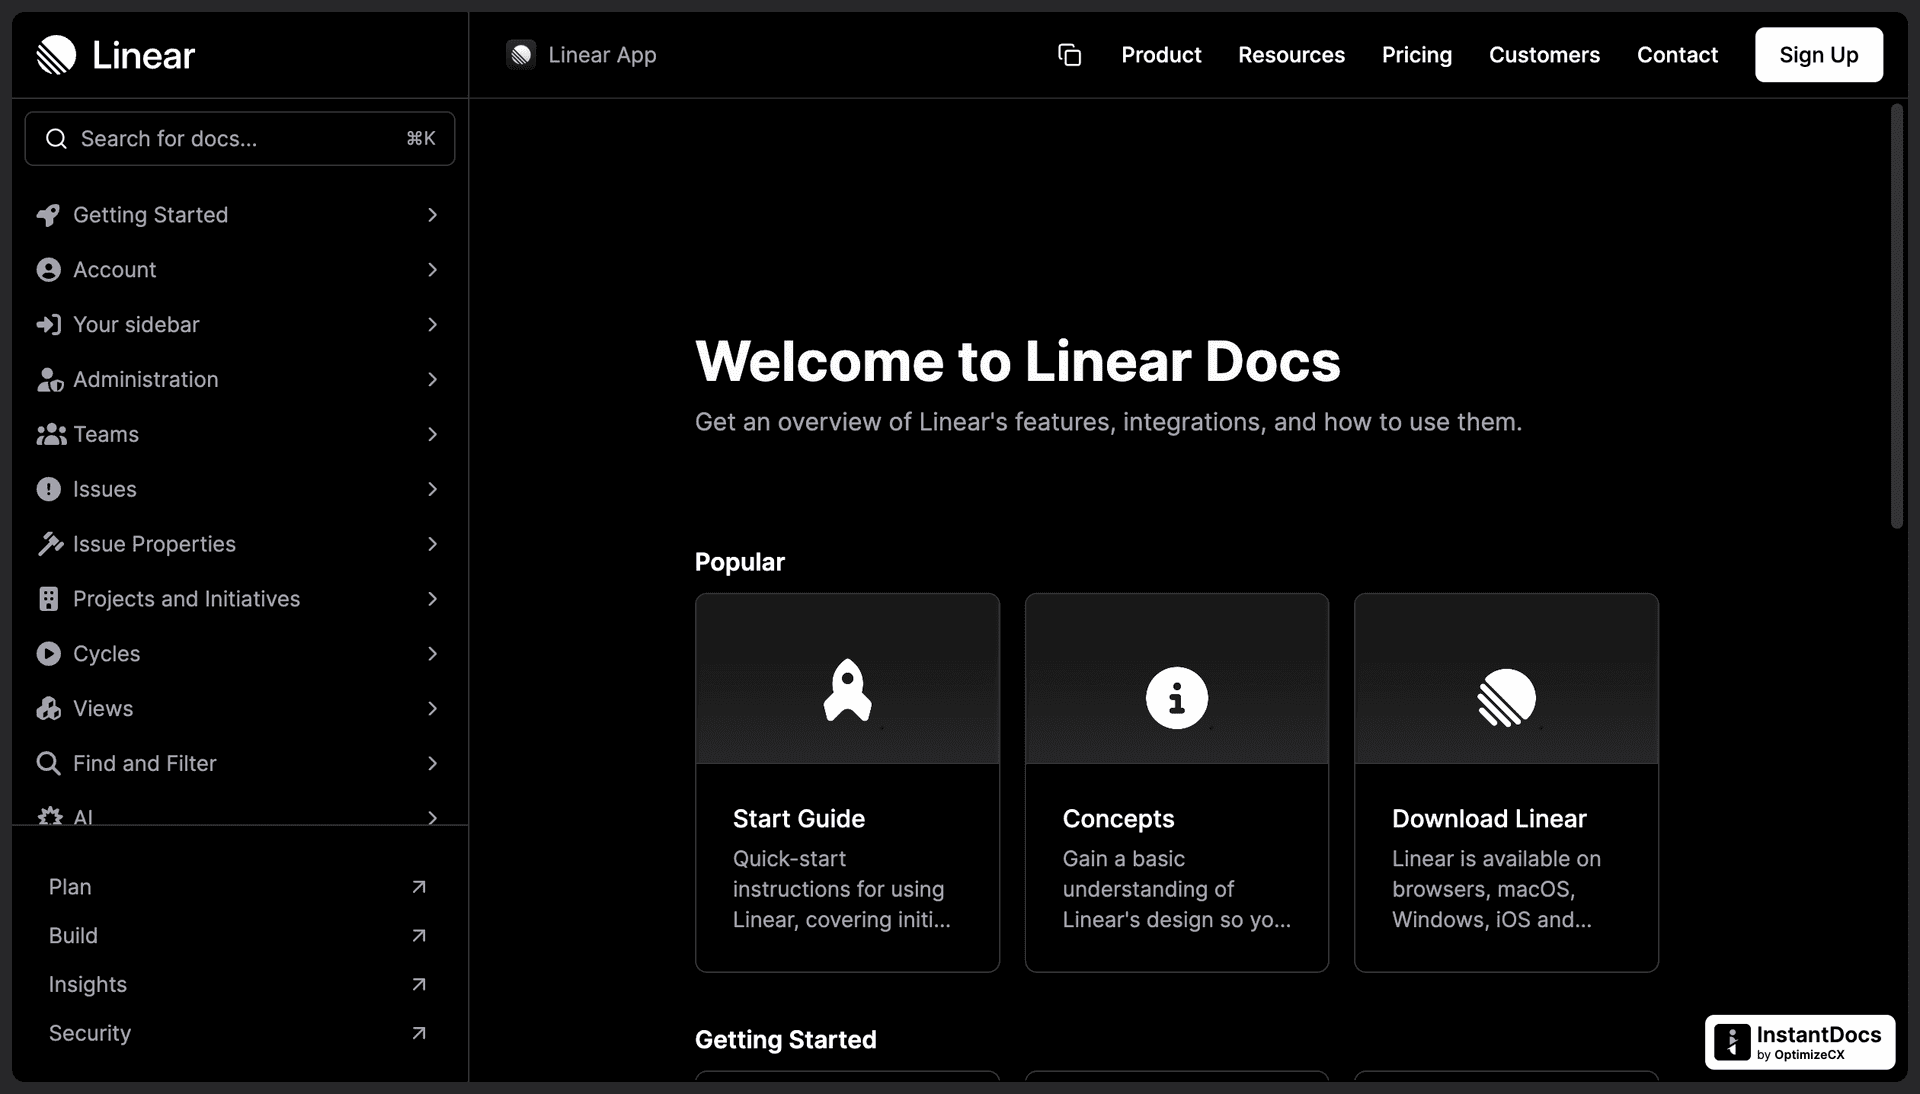1920x1094 pixels.
Task: Click the copy icon near the top navigation
Action: click(x=1069, y=55)
